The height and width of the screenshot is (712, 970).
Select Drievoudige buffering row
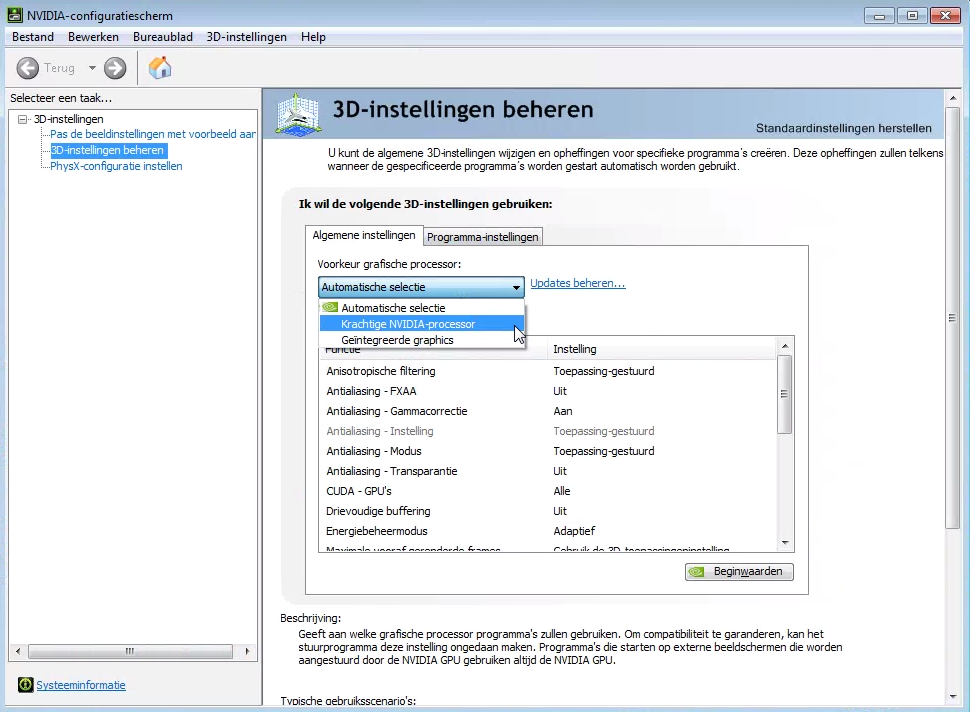547,511
